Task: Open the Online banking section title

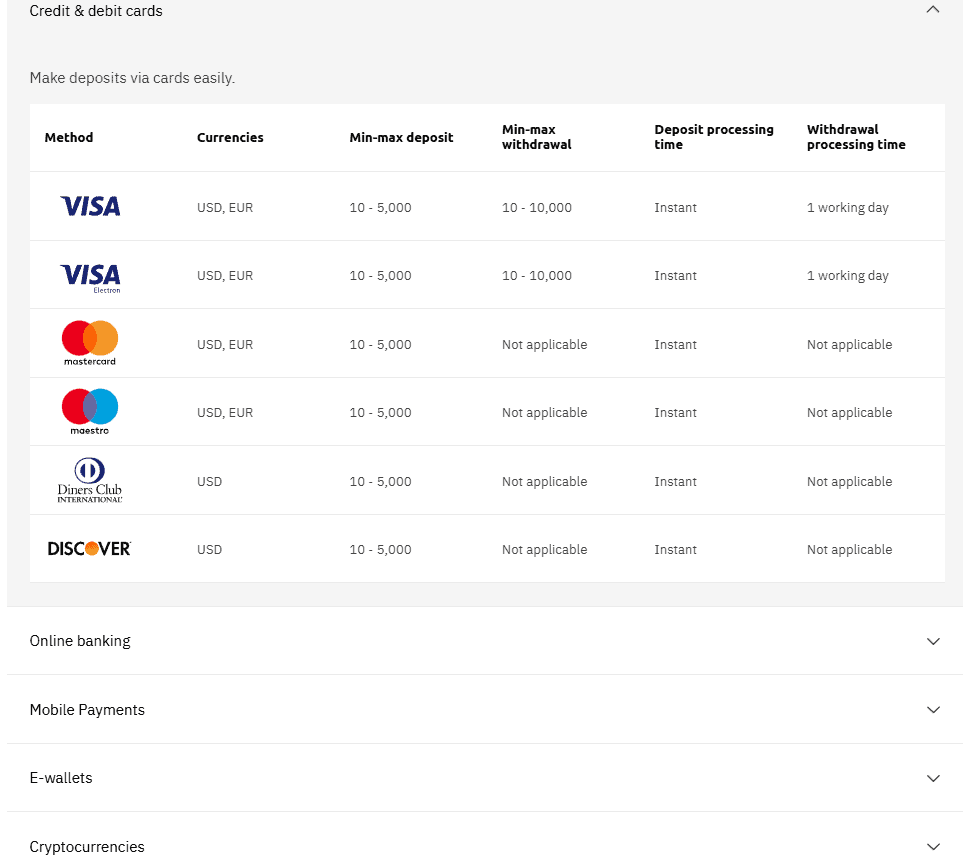Action: pyautogui.click(x=80, y=641)
